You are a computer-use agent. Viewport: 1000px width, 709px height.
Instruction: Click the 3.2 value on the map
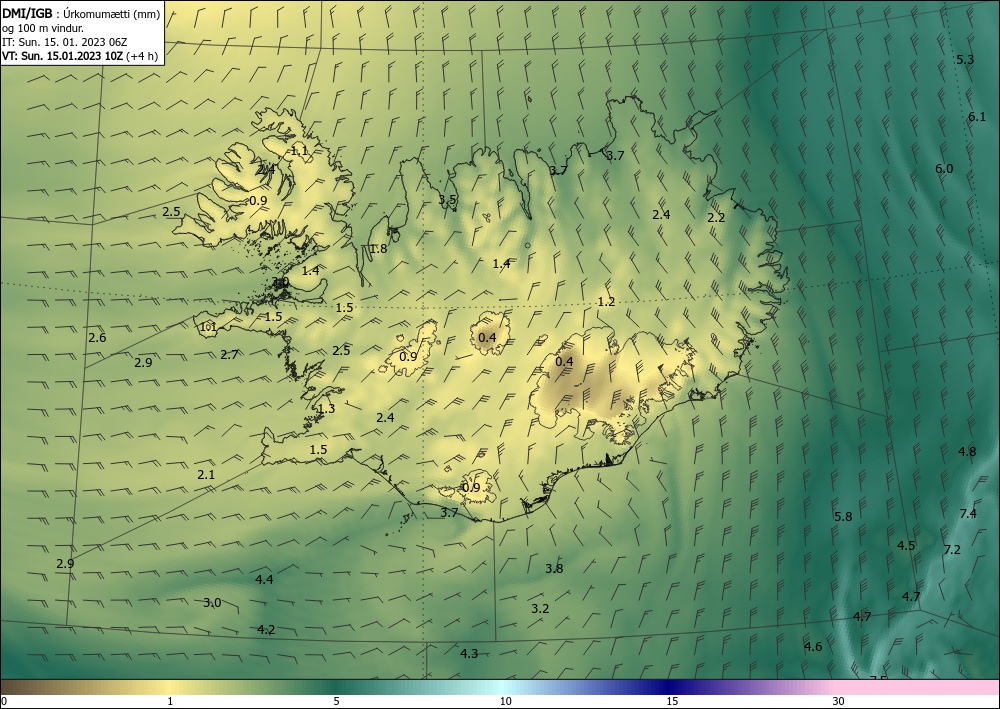point(540,608)
